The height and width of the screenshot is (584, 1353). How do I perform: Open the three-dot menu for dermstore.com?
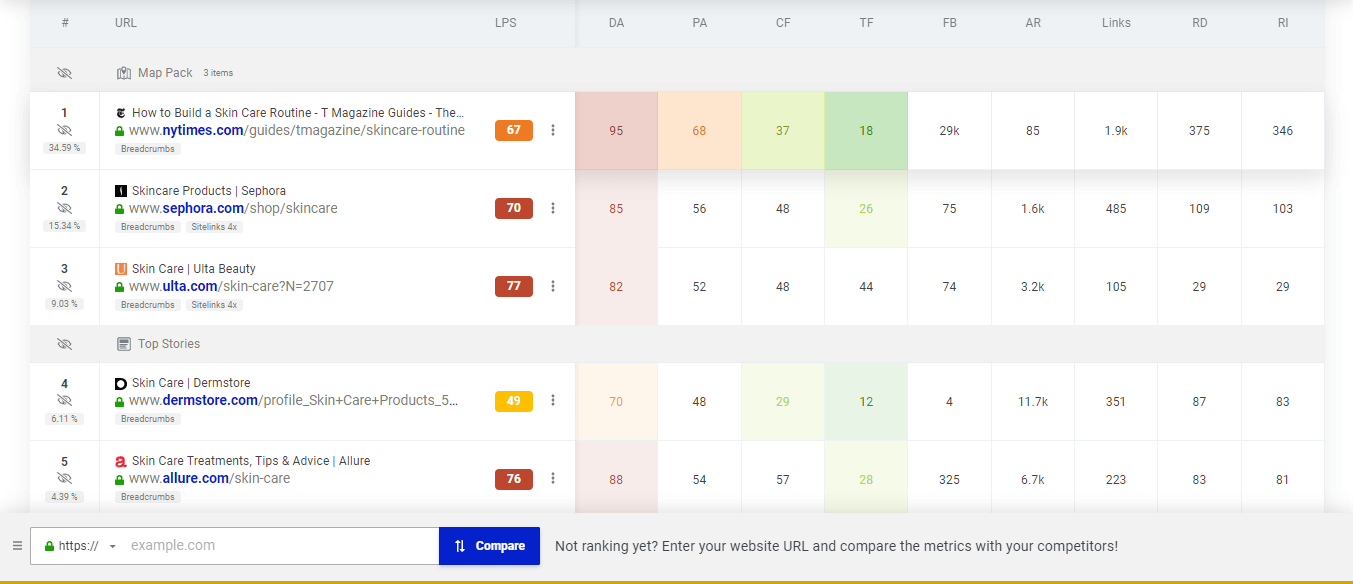point(553,401)
